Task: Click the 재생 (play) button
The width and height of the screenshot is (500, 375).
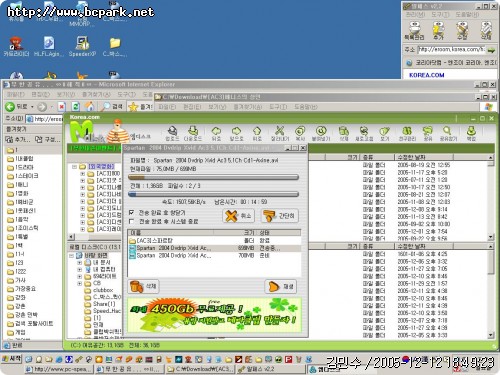Action: click(x=281, y=287)
